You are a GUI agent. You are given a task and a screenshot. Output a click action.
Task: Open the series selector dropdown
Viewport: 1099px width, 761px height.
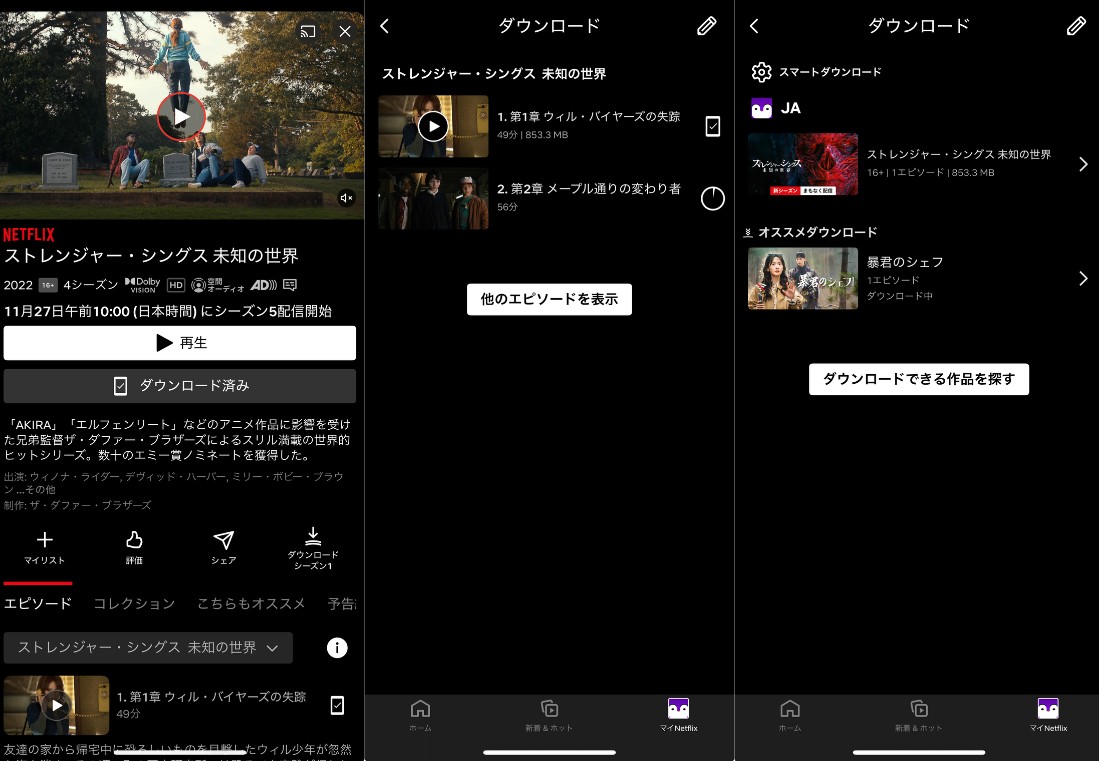(148, 648)
